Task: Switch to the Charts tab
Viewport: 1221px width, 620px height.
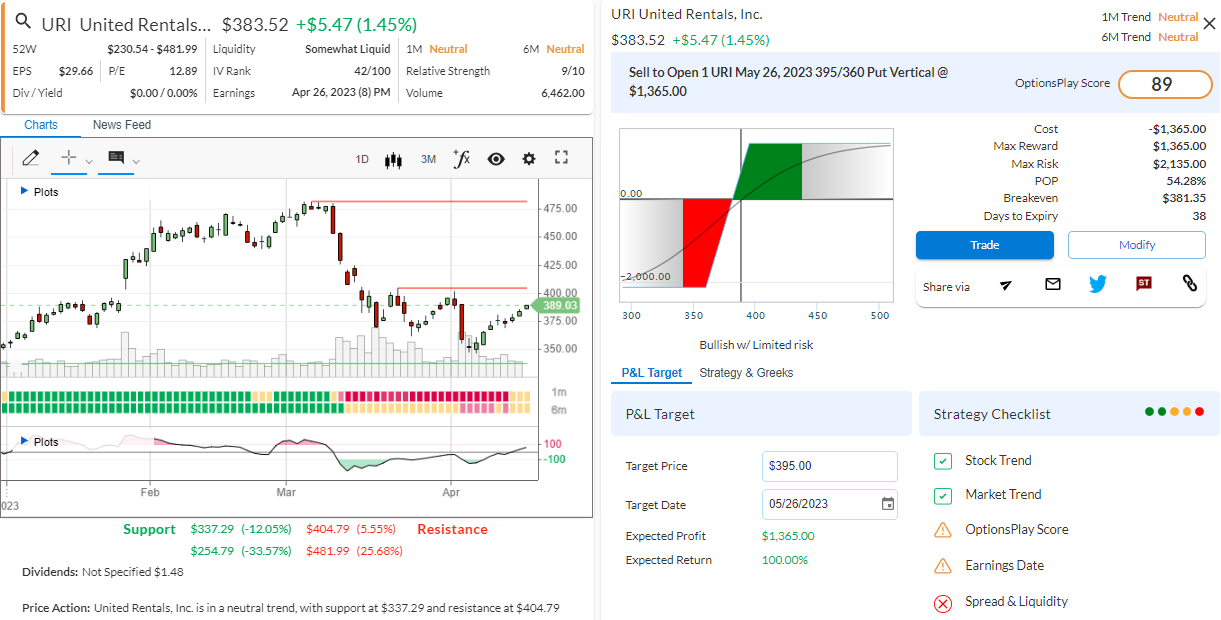Action: coord(41,125)
